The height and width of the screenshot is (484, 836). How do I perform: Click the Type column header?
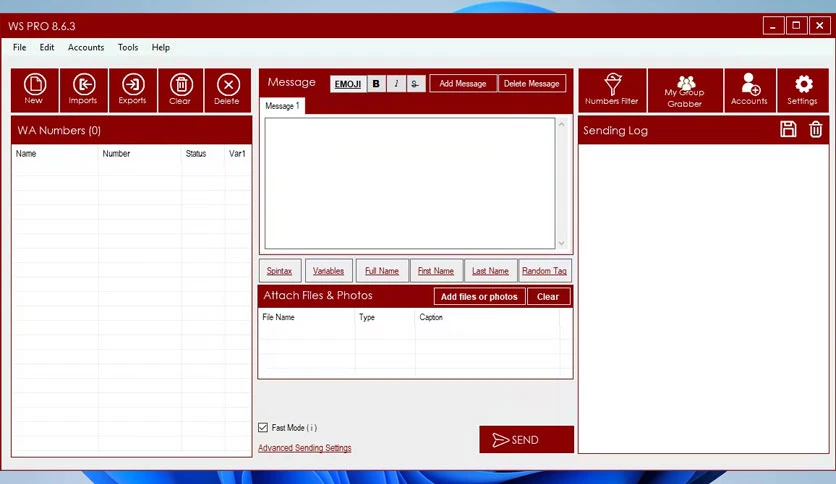[x=385, y=317]
